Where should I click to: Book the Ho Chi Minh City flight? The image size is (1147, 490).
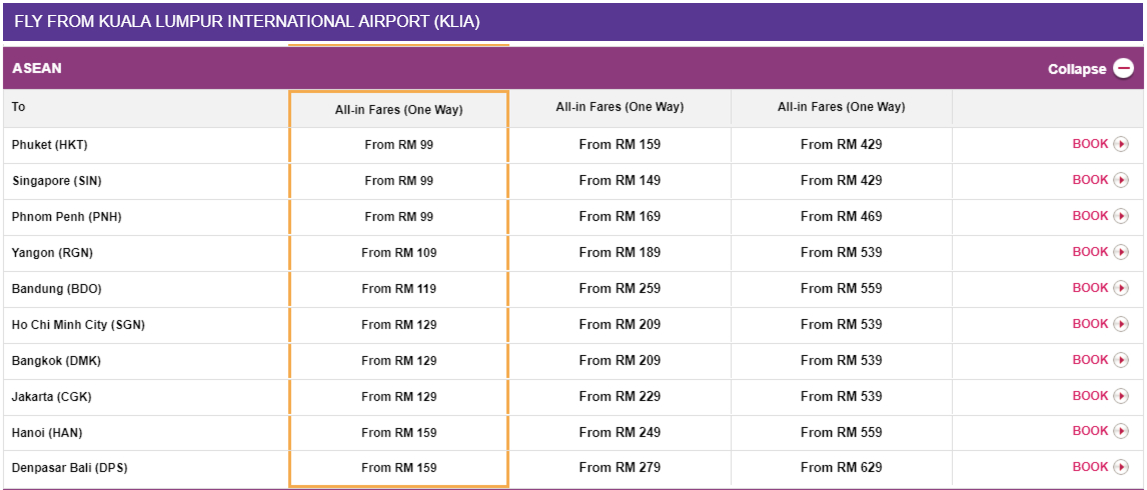pos(1090,324)
